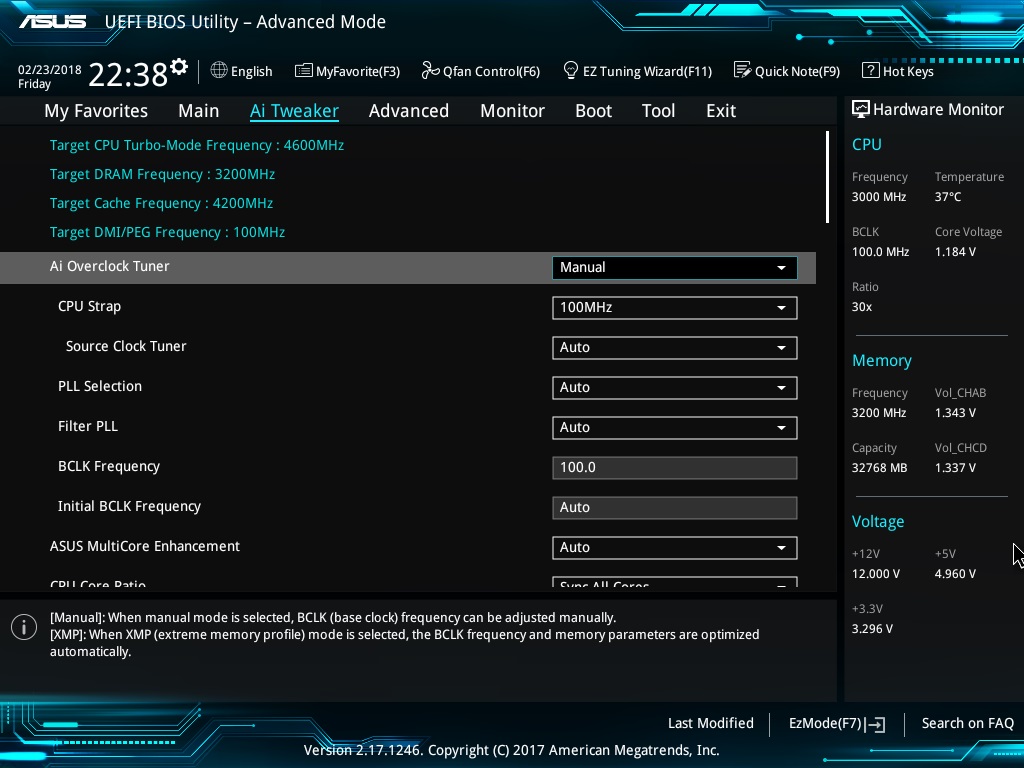The image size is (1024, 768).
Task: Expand the Filter PLL dropdown
Action: [x=675, y=427]
